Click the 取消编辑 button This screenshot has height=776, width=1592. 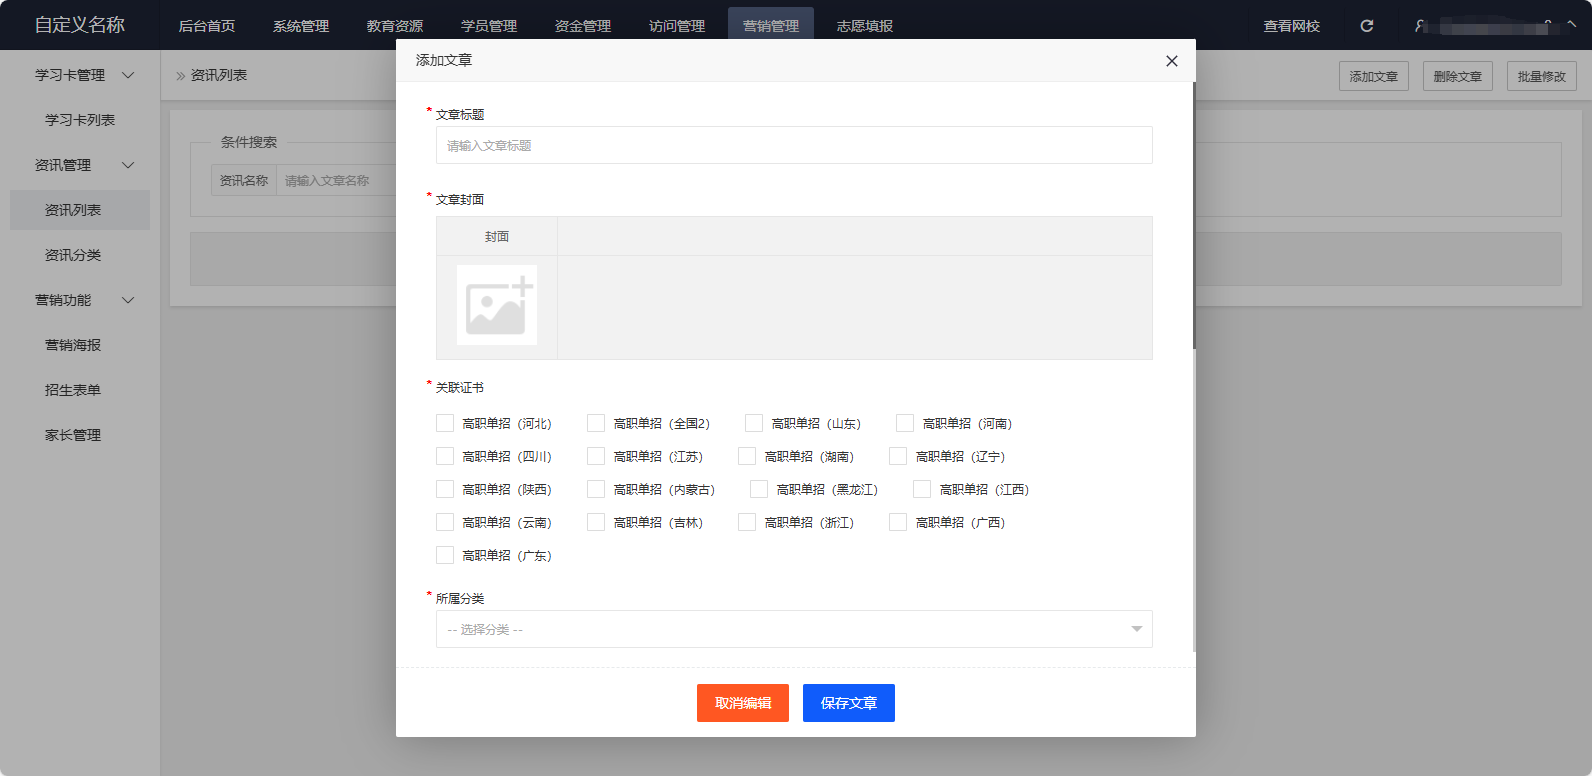point(743,703)
